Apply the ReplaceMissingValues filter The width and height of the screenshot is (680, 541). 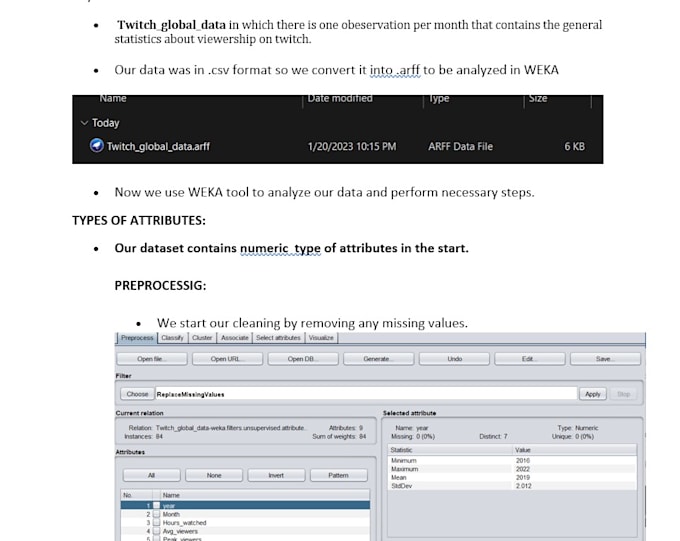(593, 394)
